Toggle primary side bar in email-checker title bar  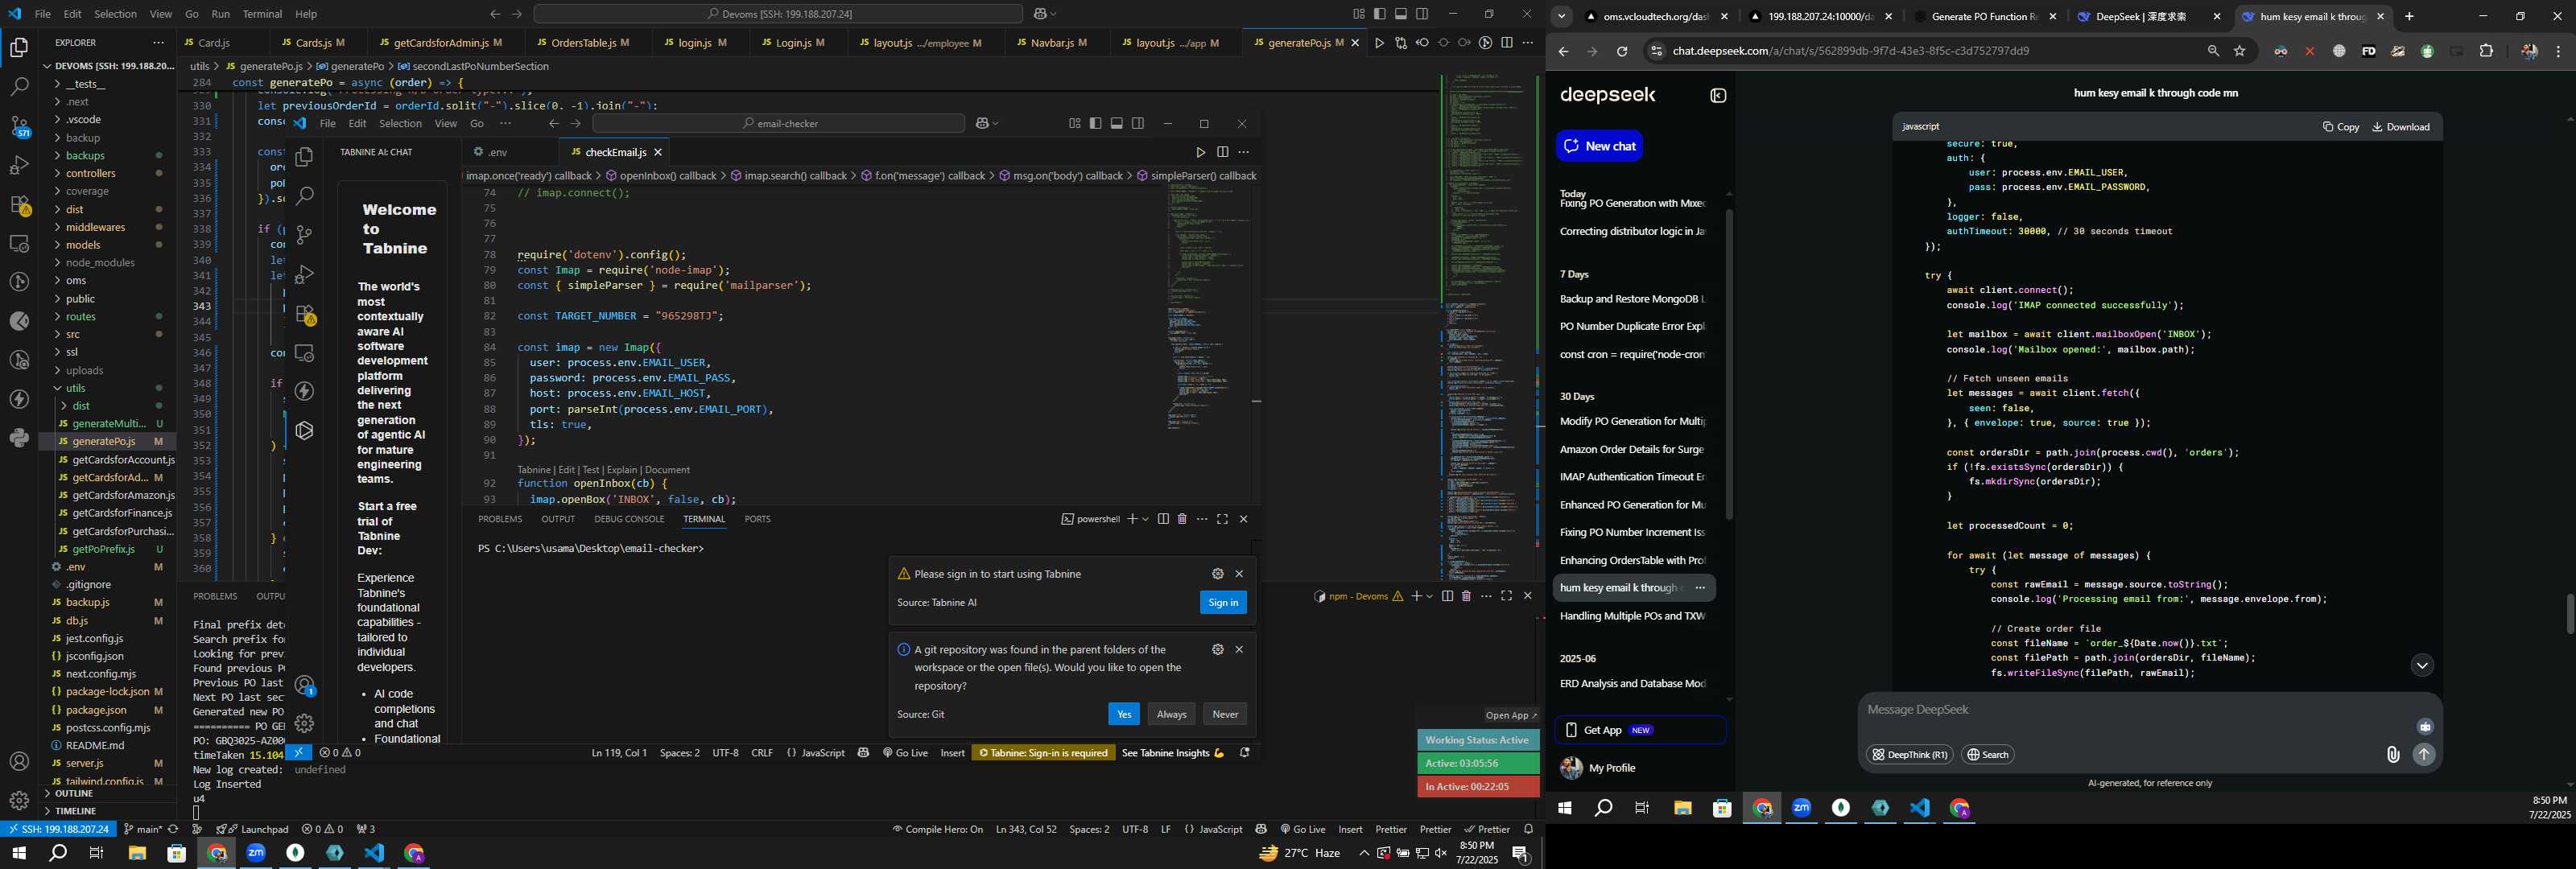pos(1095,124)
